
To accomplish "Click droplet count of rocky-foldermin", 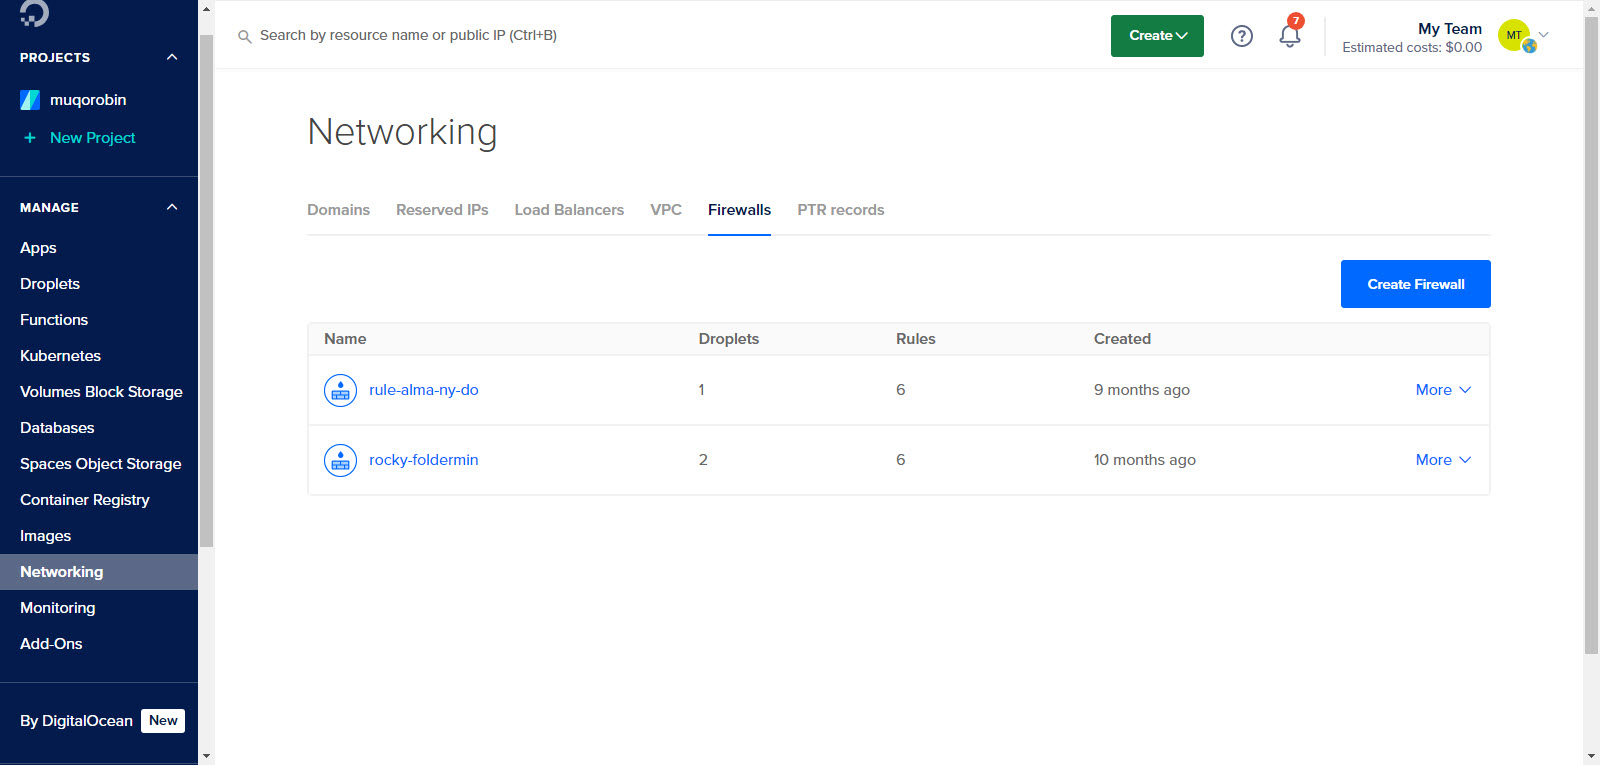I will click(703, 460).
